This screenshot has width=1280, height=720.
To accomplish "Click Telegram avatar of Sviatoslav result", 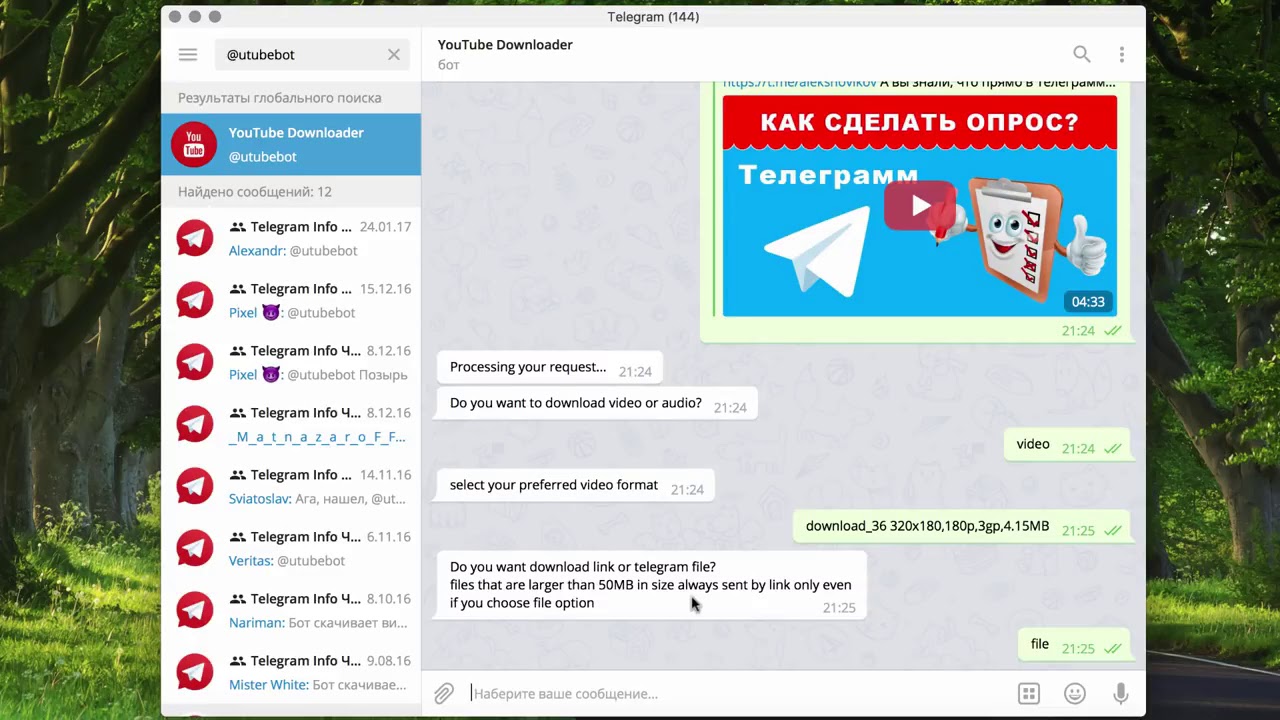I will (194, 486).
